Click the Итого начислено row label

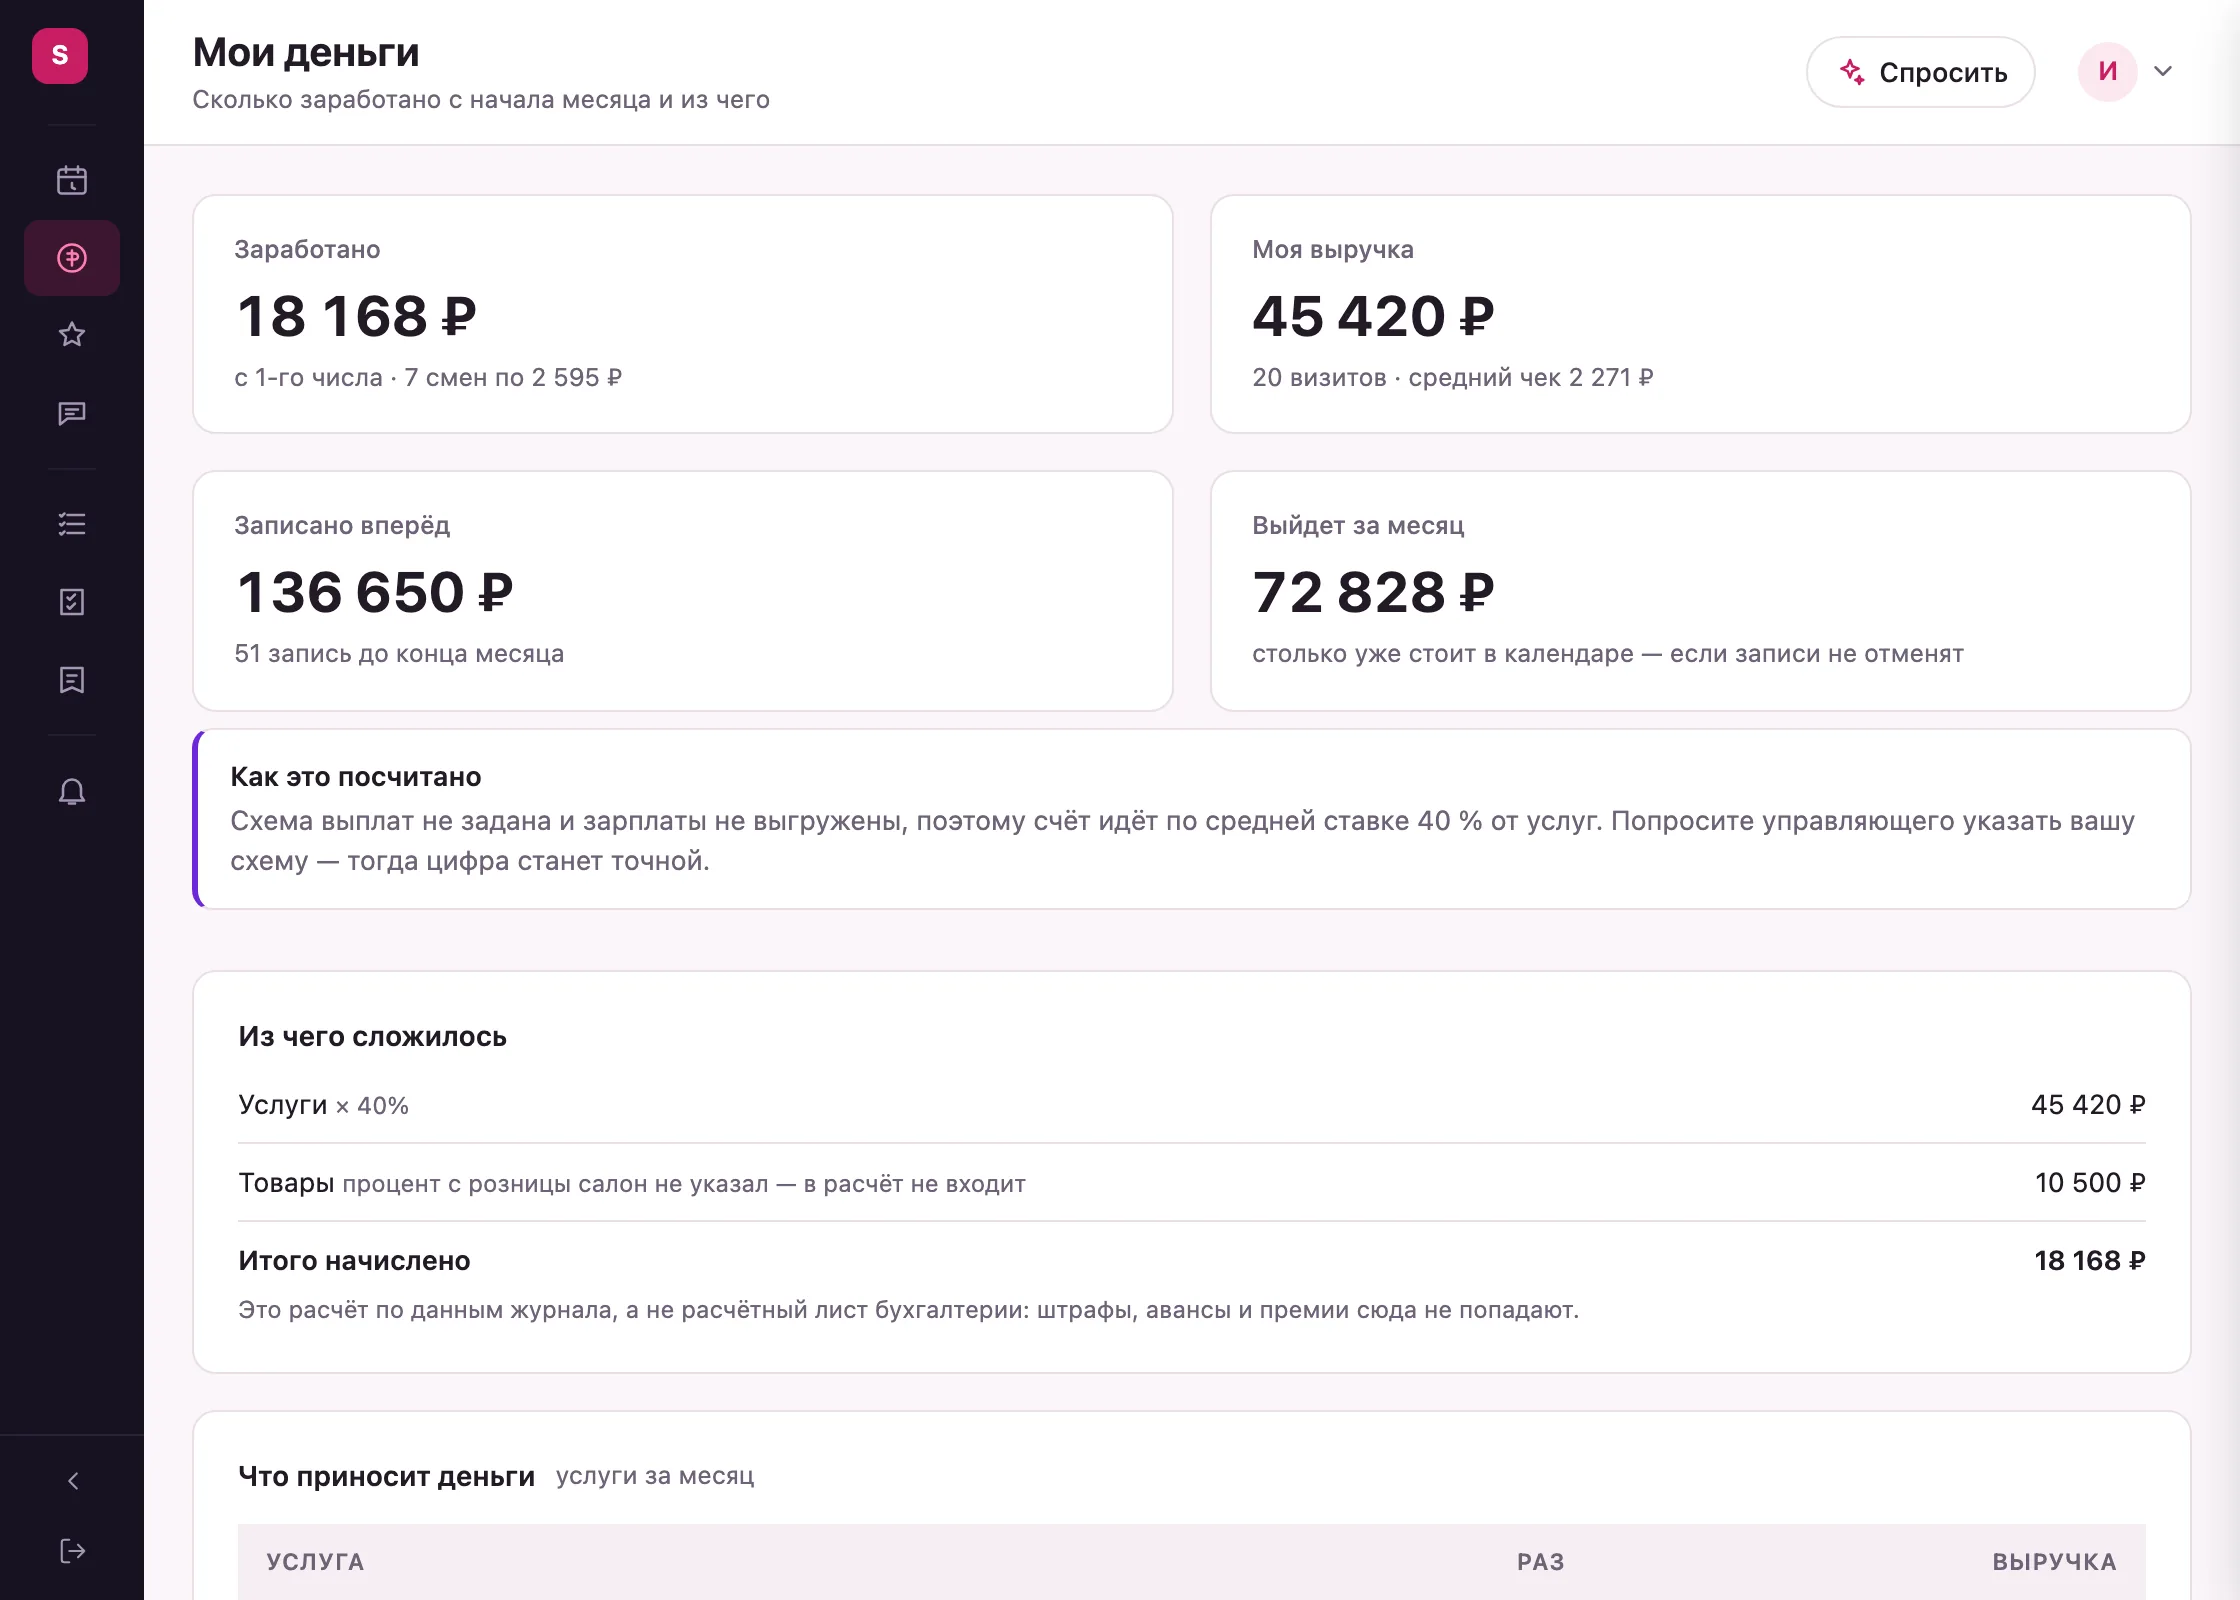pos(354,1261)
